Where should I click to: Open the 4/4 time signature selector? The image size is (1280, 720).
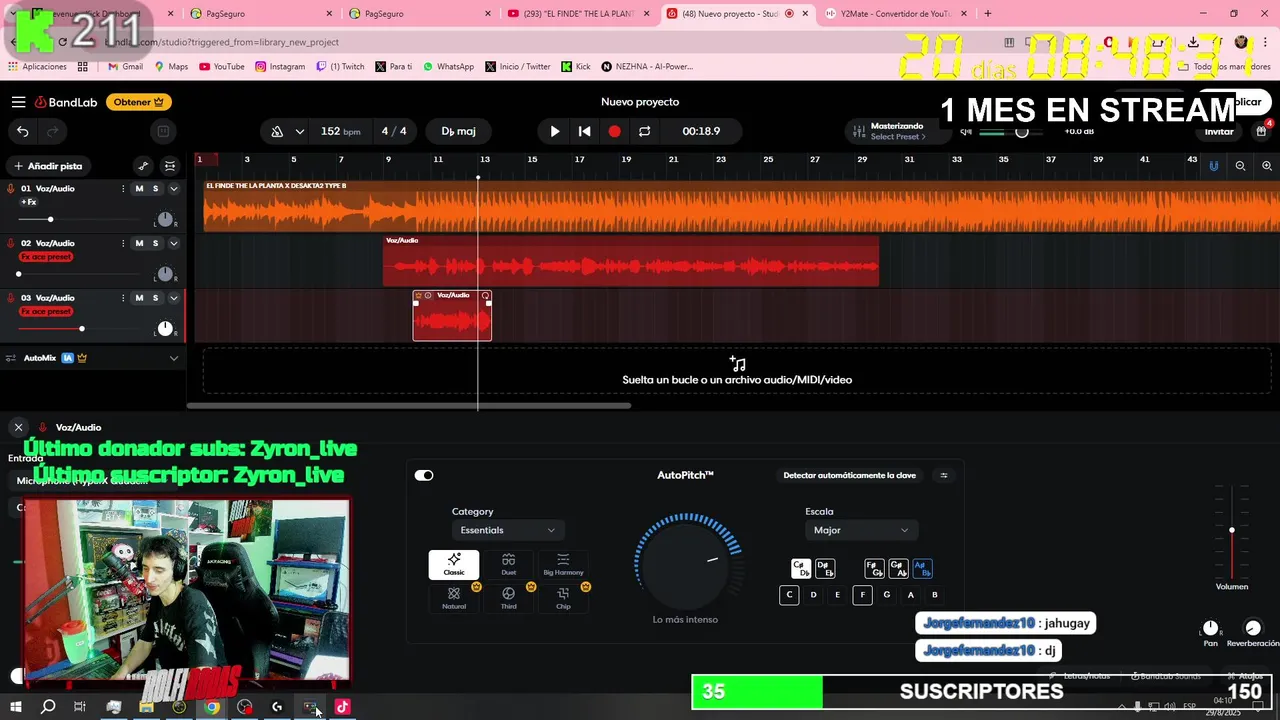[394, 131]
